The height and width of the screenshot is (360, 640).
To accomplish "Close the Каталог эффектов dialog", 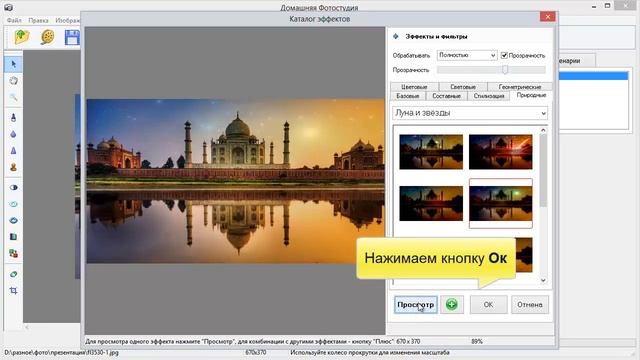I will pos(547,16).
